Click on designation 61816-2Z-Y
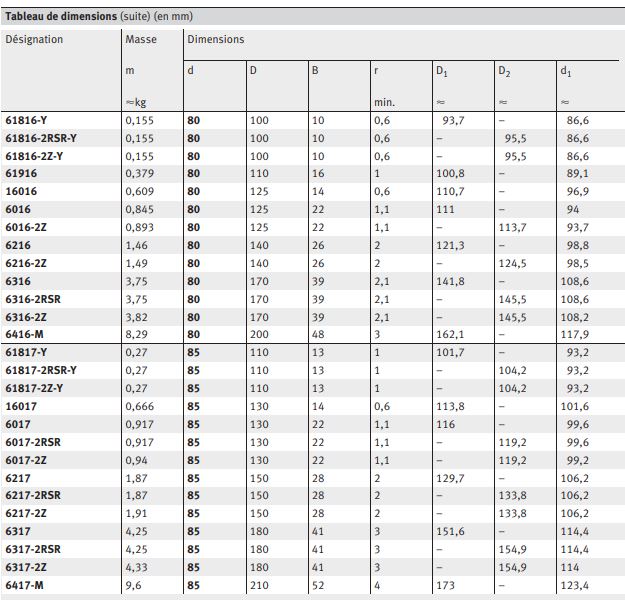Screen dimensions: 625x600 34,156
